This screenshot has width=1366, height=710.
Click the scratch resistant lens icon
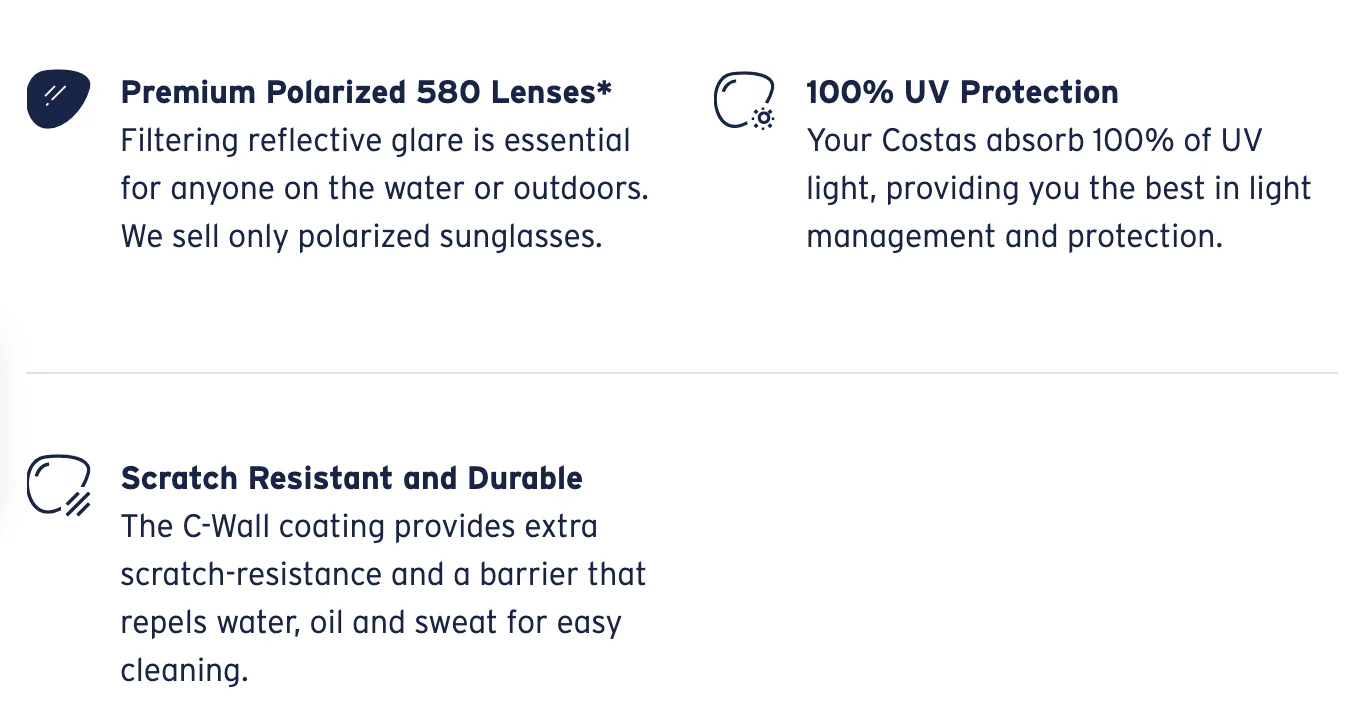pos(56,484)
